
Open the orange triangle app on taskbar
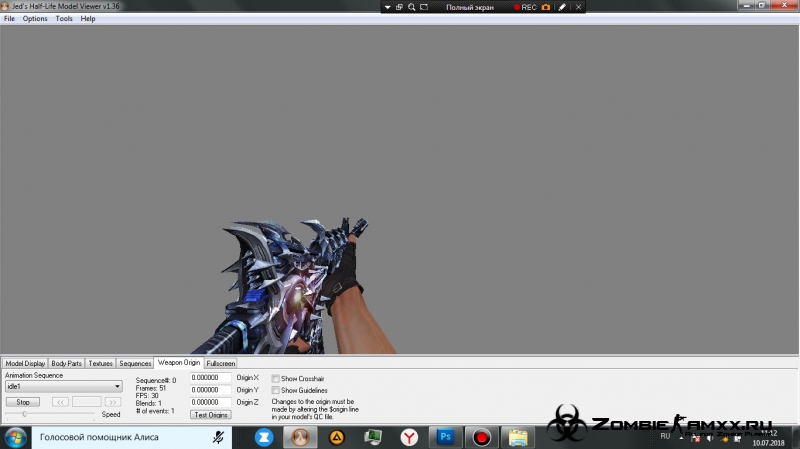(337, 437)
